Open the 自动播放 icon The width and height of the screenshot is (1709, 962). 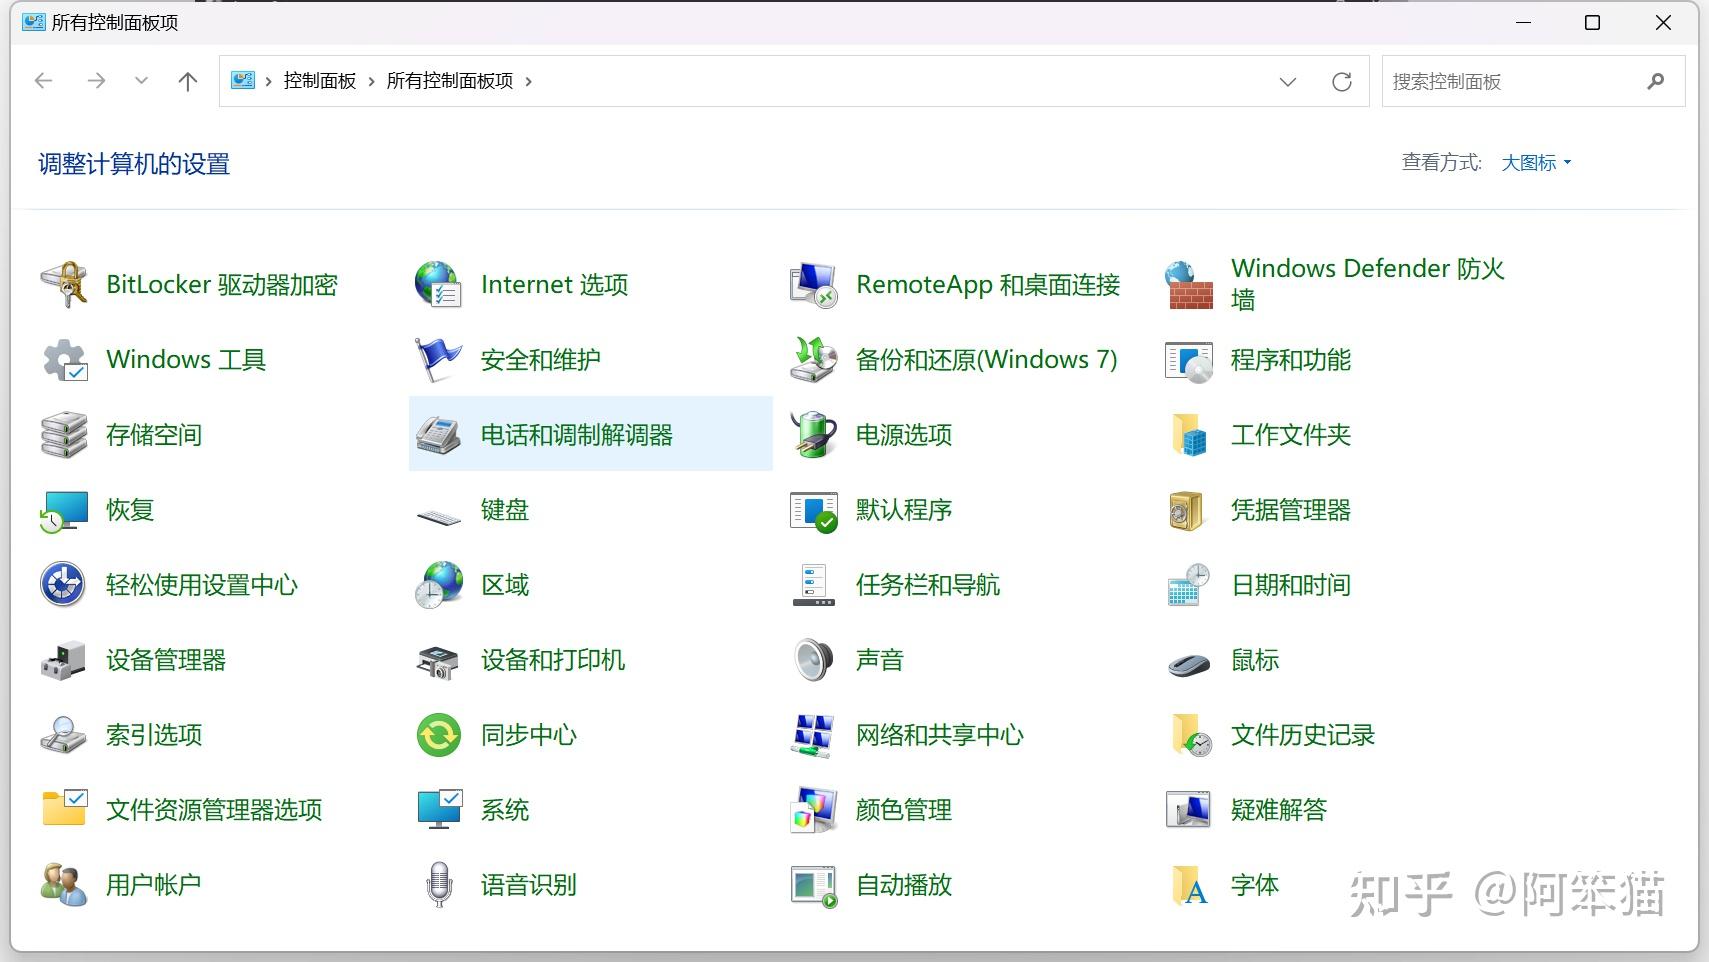click(813, 885)
